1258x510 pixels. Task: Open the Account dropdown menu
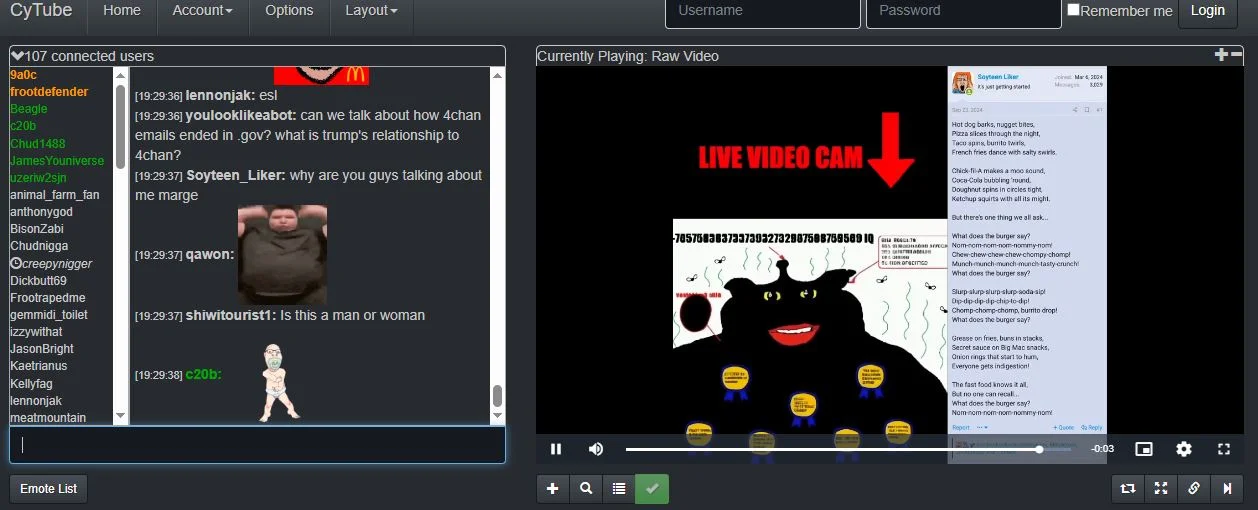[x=202, y=10]
